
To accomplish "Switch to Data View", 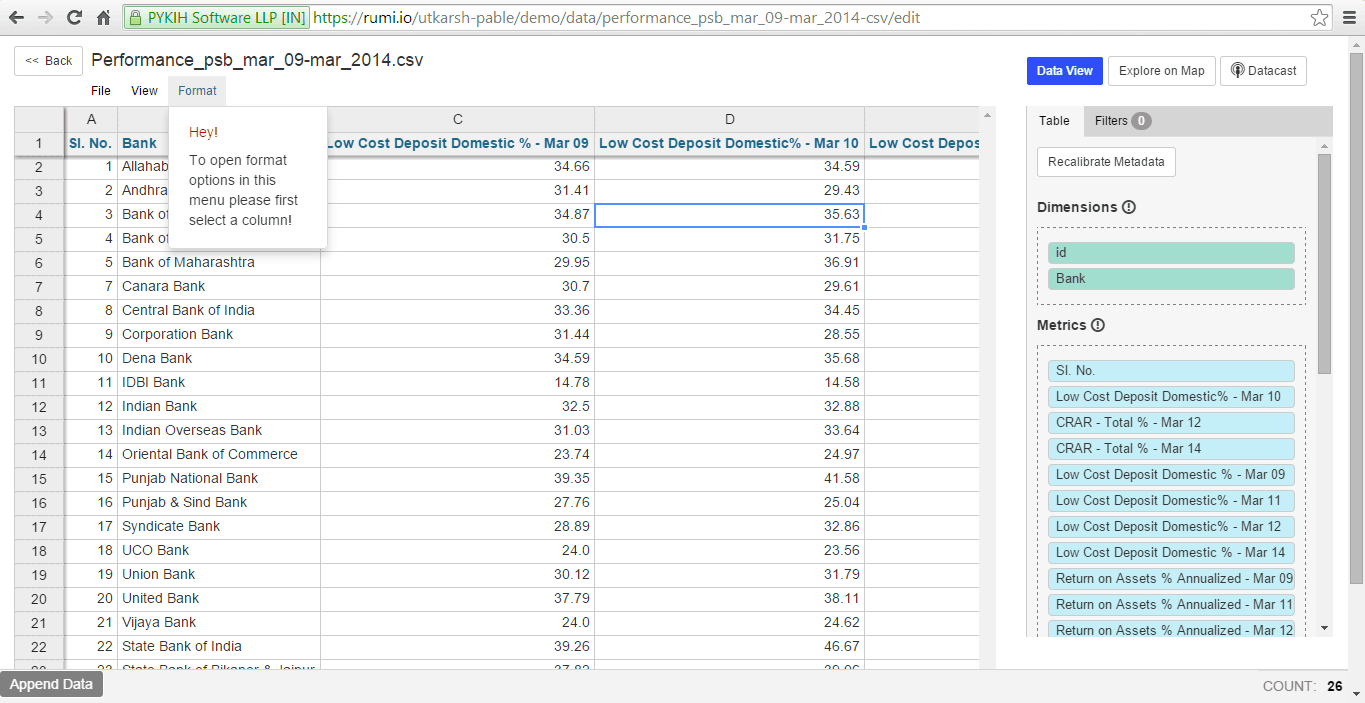I will click(x=1064, y=71).
